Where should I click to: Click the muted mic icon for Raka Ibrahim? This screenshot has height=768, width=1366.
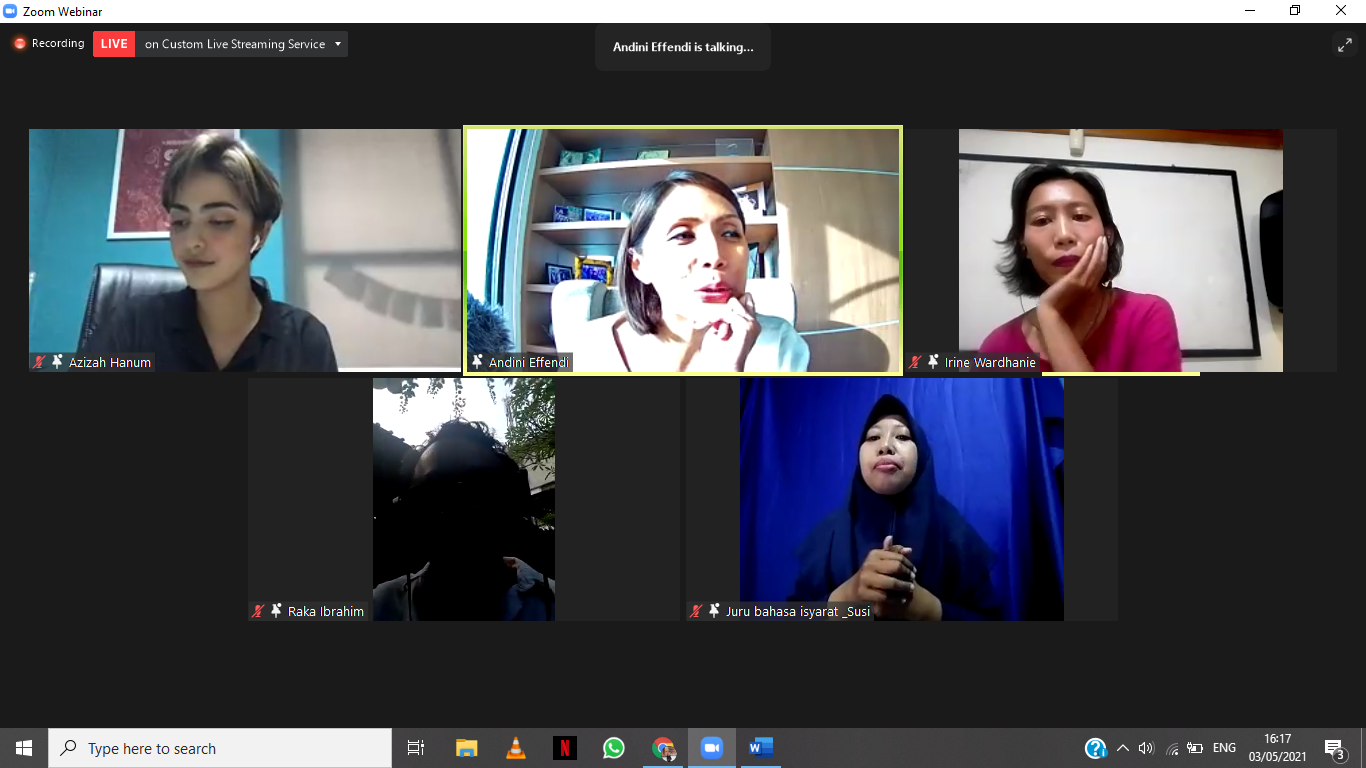tap(258, 611)
